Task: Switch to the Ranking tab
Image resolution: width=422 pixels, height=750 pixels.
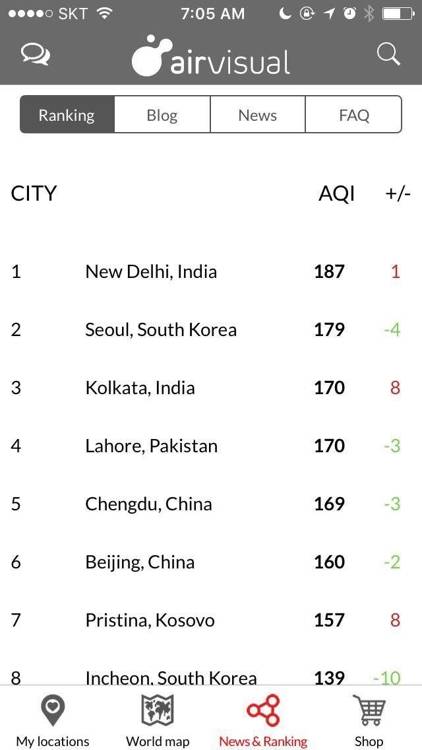Action: pos(67,115)
